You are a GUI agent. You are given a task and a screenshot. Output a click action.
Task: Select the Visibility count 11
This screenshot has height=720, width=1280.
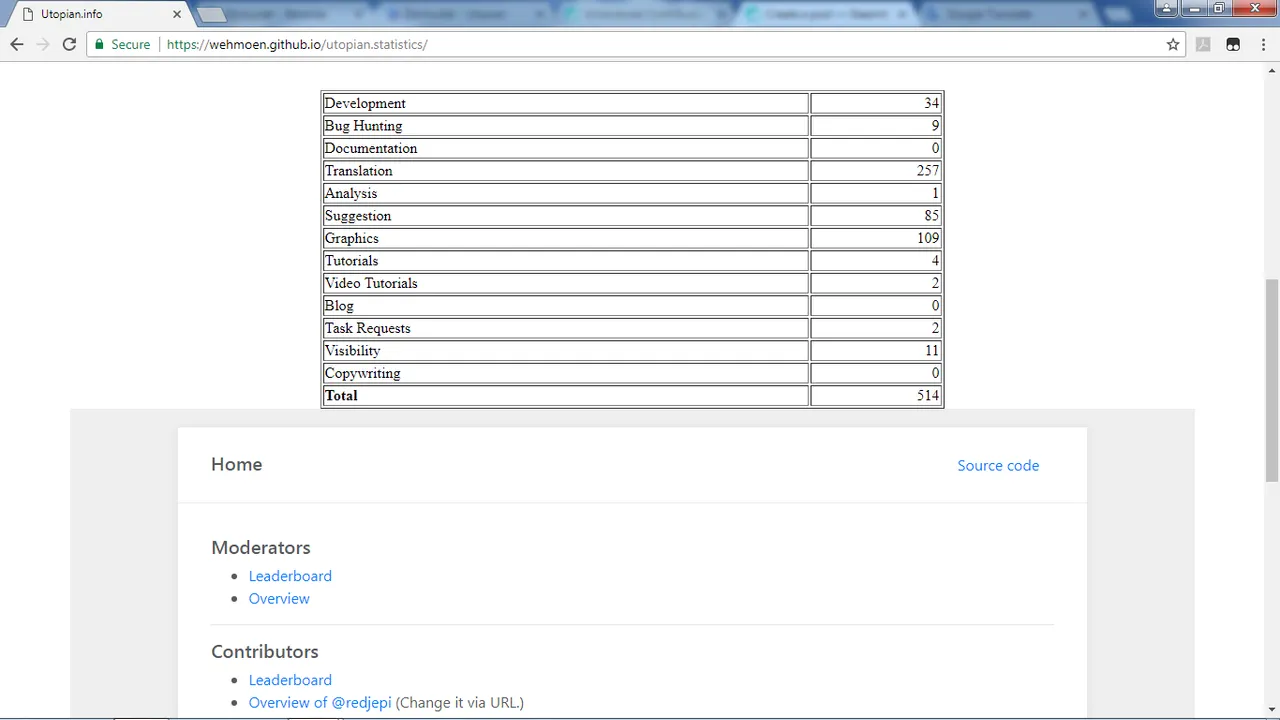click(x=932, y=351)
